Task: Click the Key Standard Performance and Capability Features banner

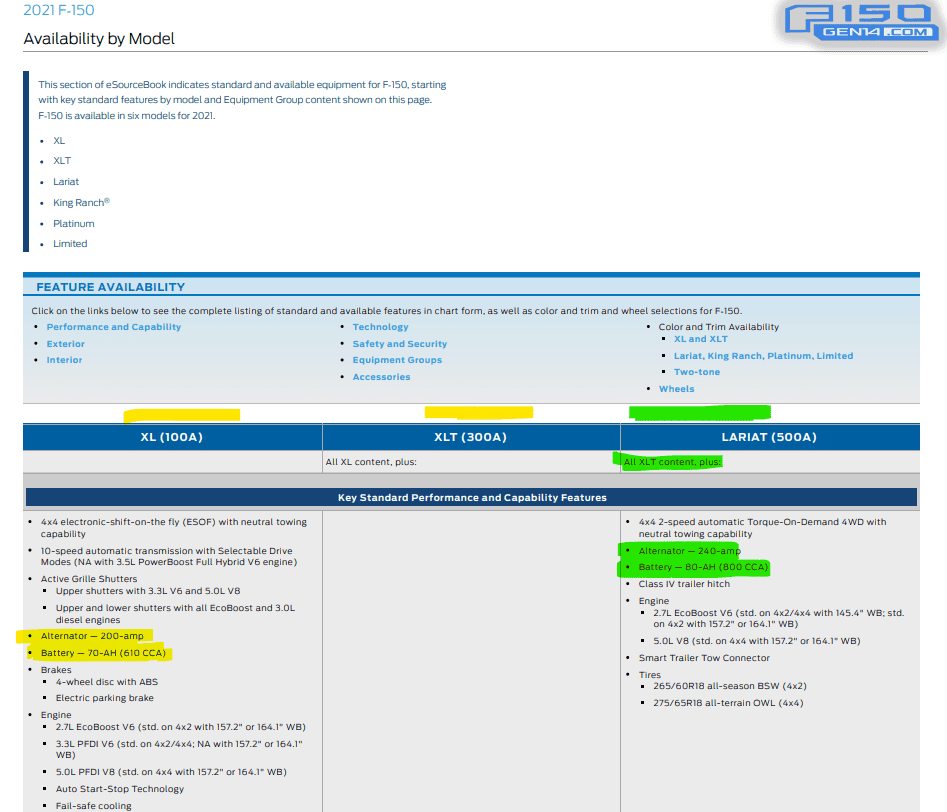Action: coord(472,497)
